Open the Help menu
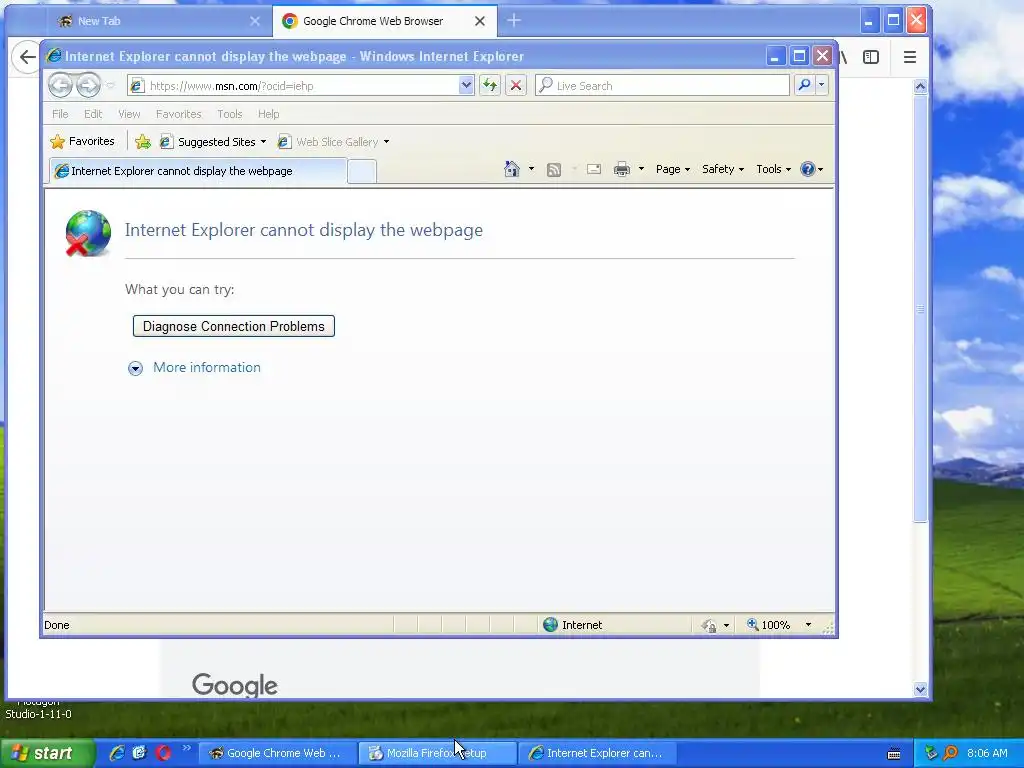 (x=268, y=114)
